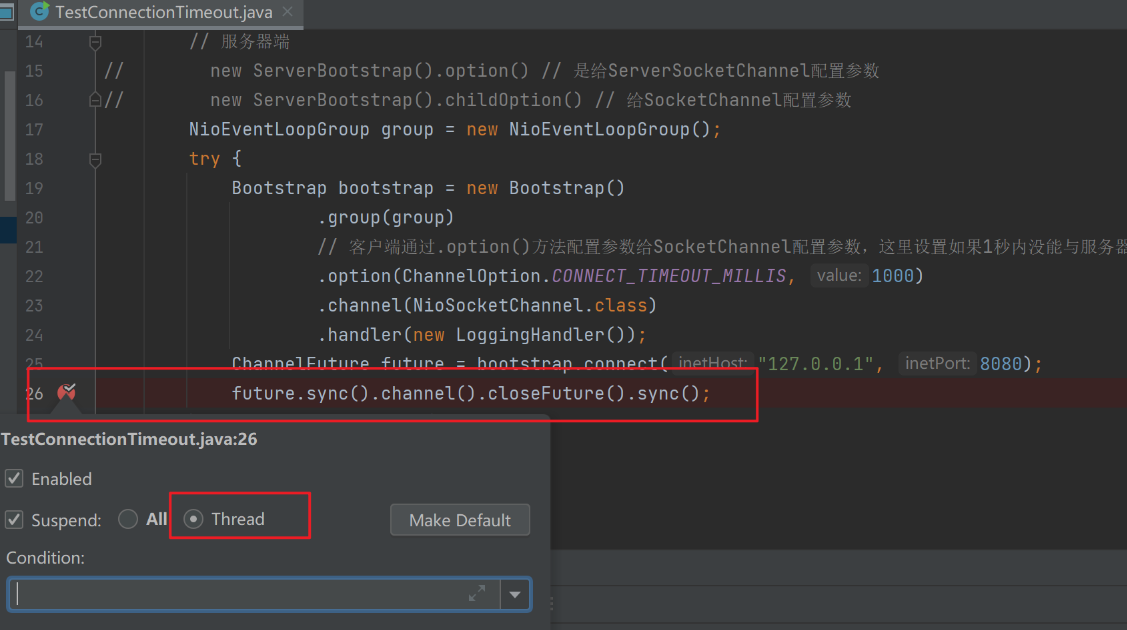Select the Thread suspend radio button
This screenshot has height=630, width=1127.
click(x=194, y=519)
